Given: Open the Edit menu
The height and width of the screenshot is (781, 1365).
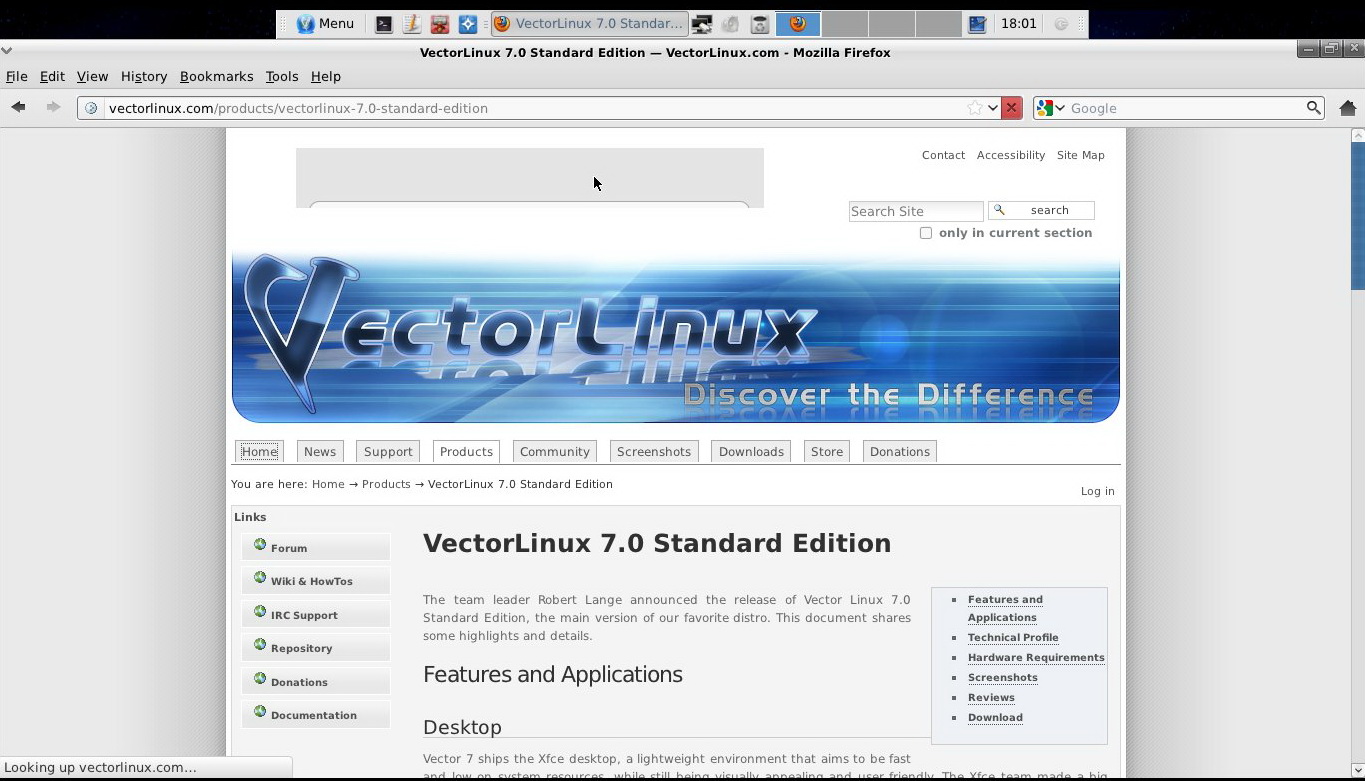Looking at the screenshot, I should [52, 76].
